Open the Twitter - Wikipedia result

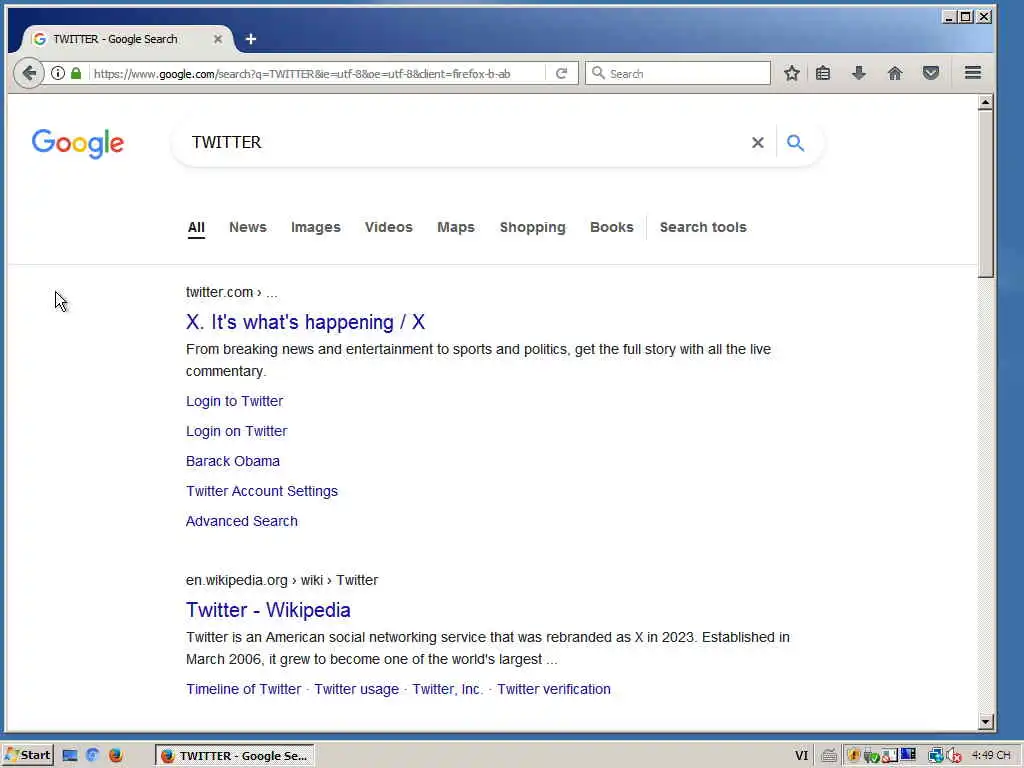point(268,610)
